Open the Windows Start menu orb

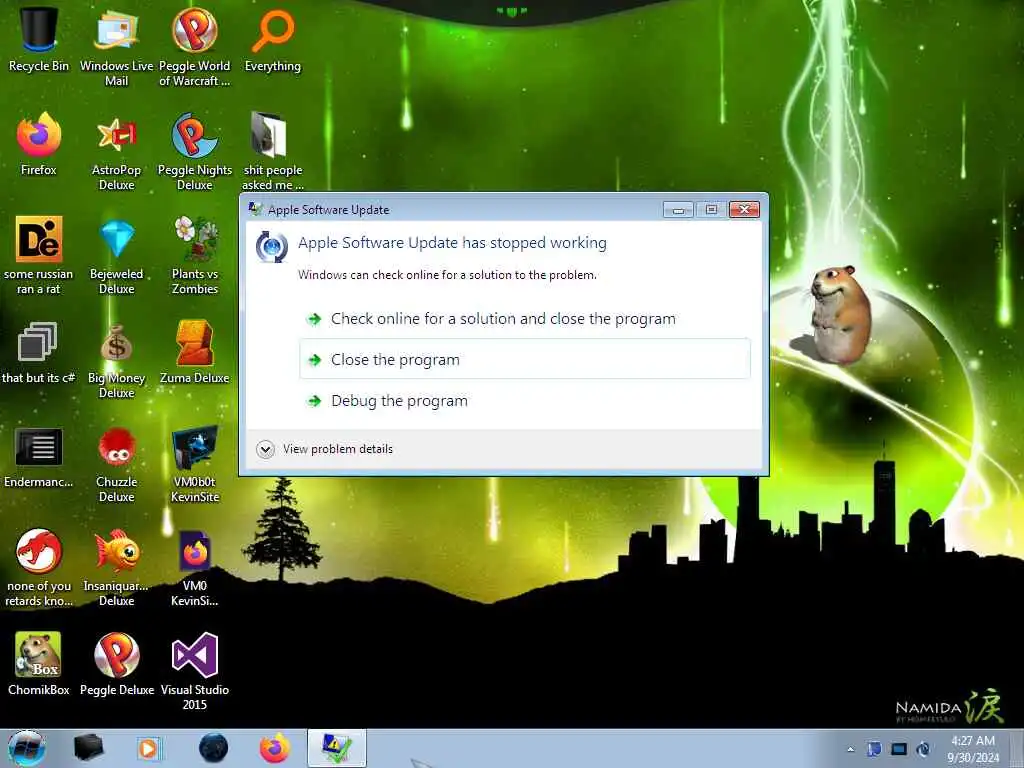(x=27, y=748)
